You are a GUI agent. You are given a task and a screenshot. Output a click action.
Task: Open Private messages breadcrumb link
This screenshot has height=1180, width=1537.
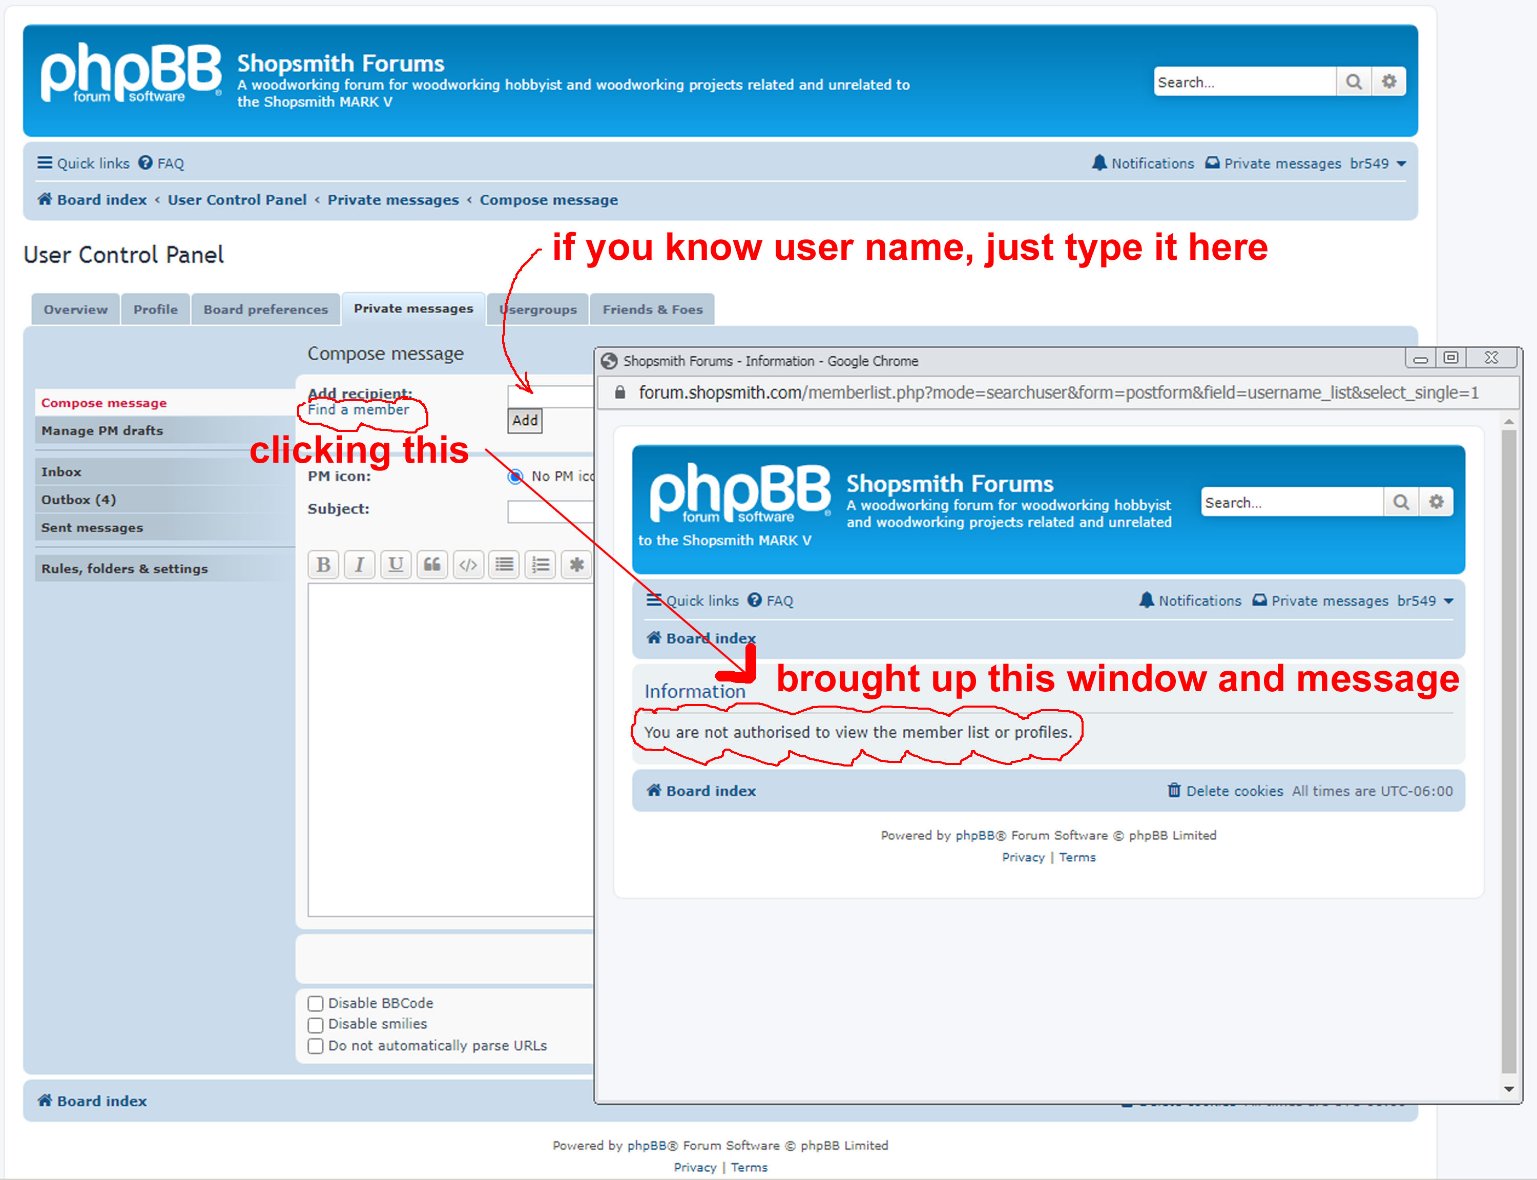(393, 200)
